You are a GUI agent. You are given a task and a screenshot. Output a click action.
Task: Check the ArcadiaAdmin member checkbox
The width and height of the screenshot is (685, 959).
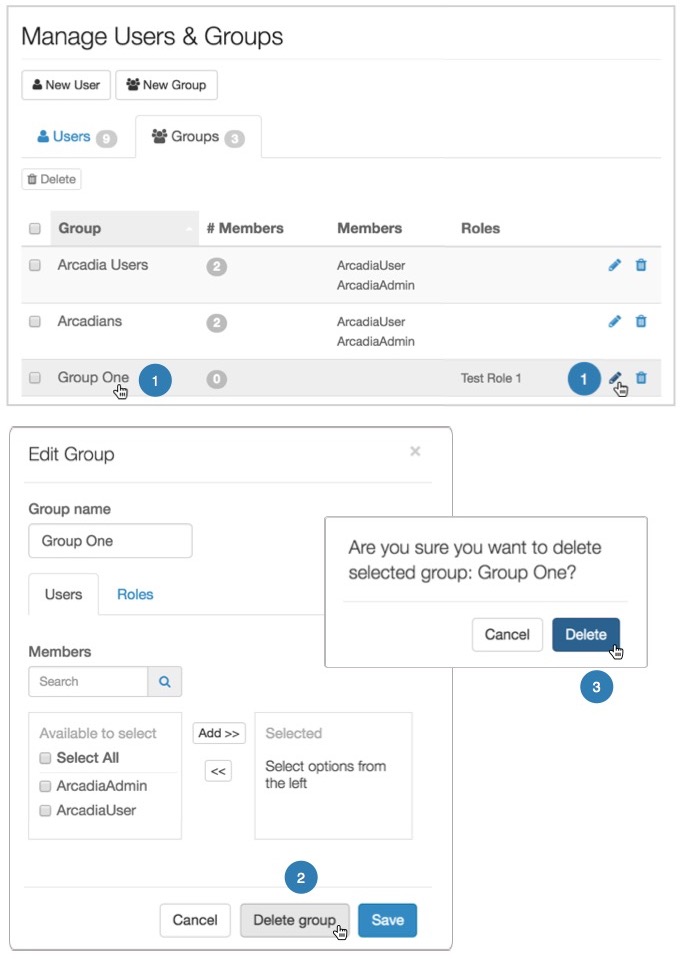click(45, 786)
